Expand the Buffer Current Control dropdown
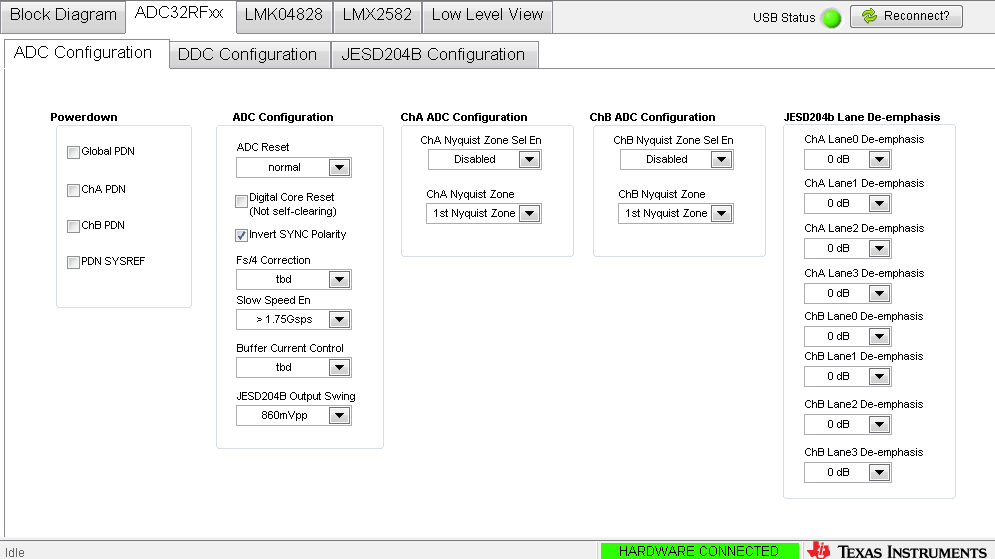Screen dimensions: 995x559 tap(339, 367)
